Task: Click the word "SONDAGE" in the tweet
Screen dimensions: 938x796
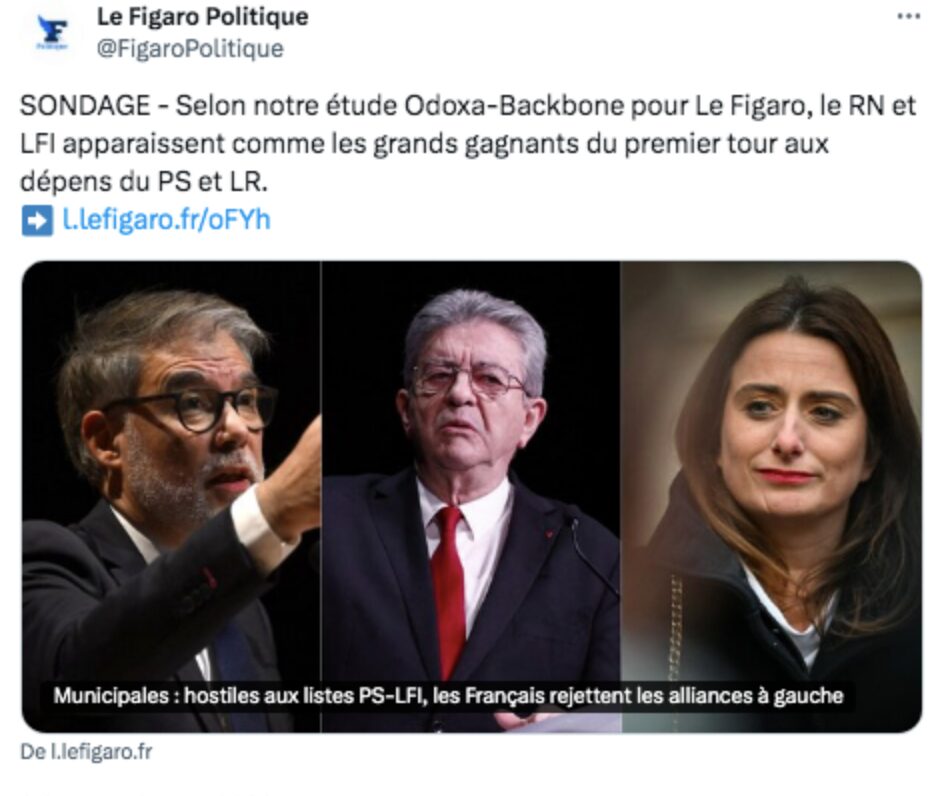Action: tap(85, 106)
